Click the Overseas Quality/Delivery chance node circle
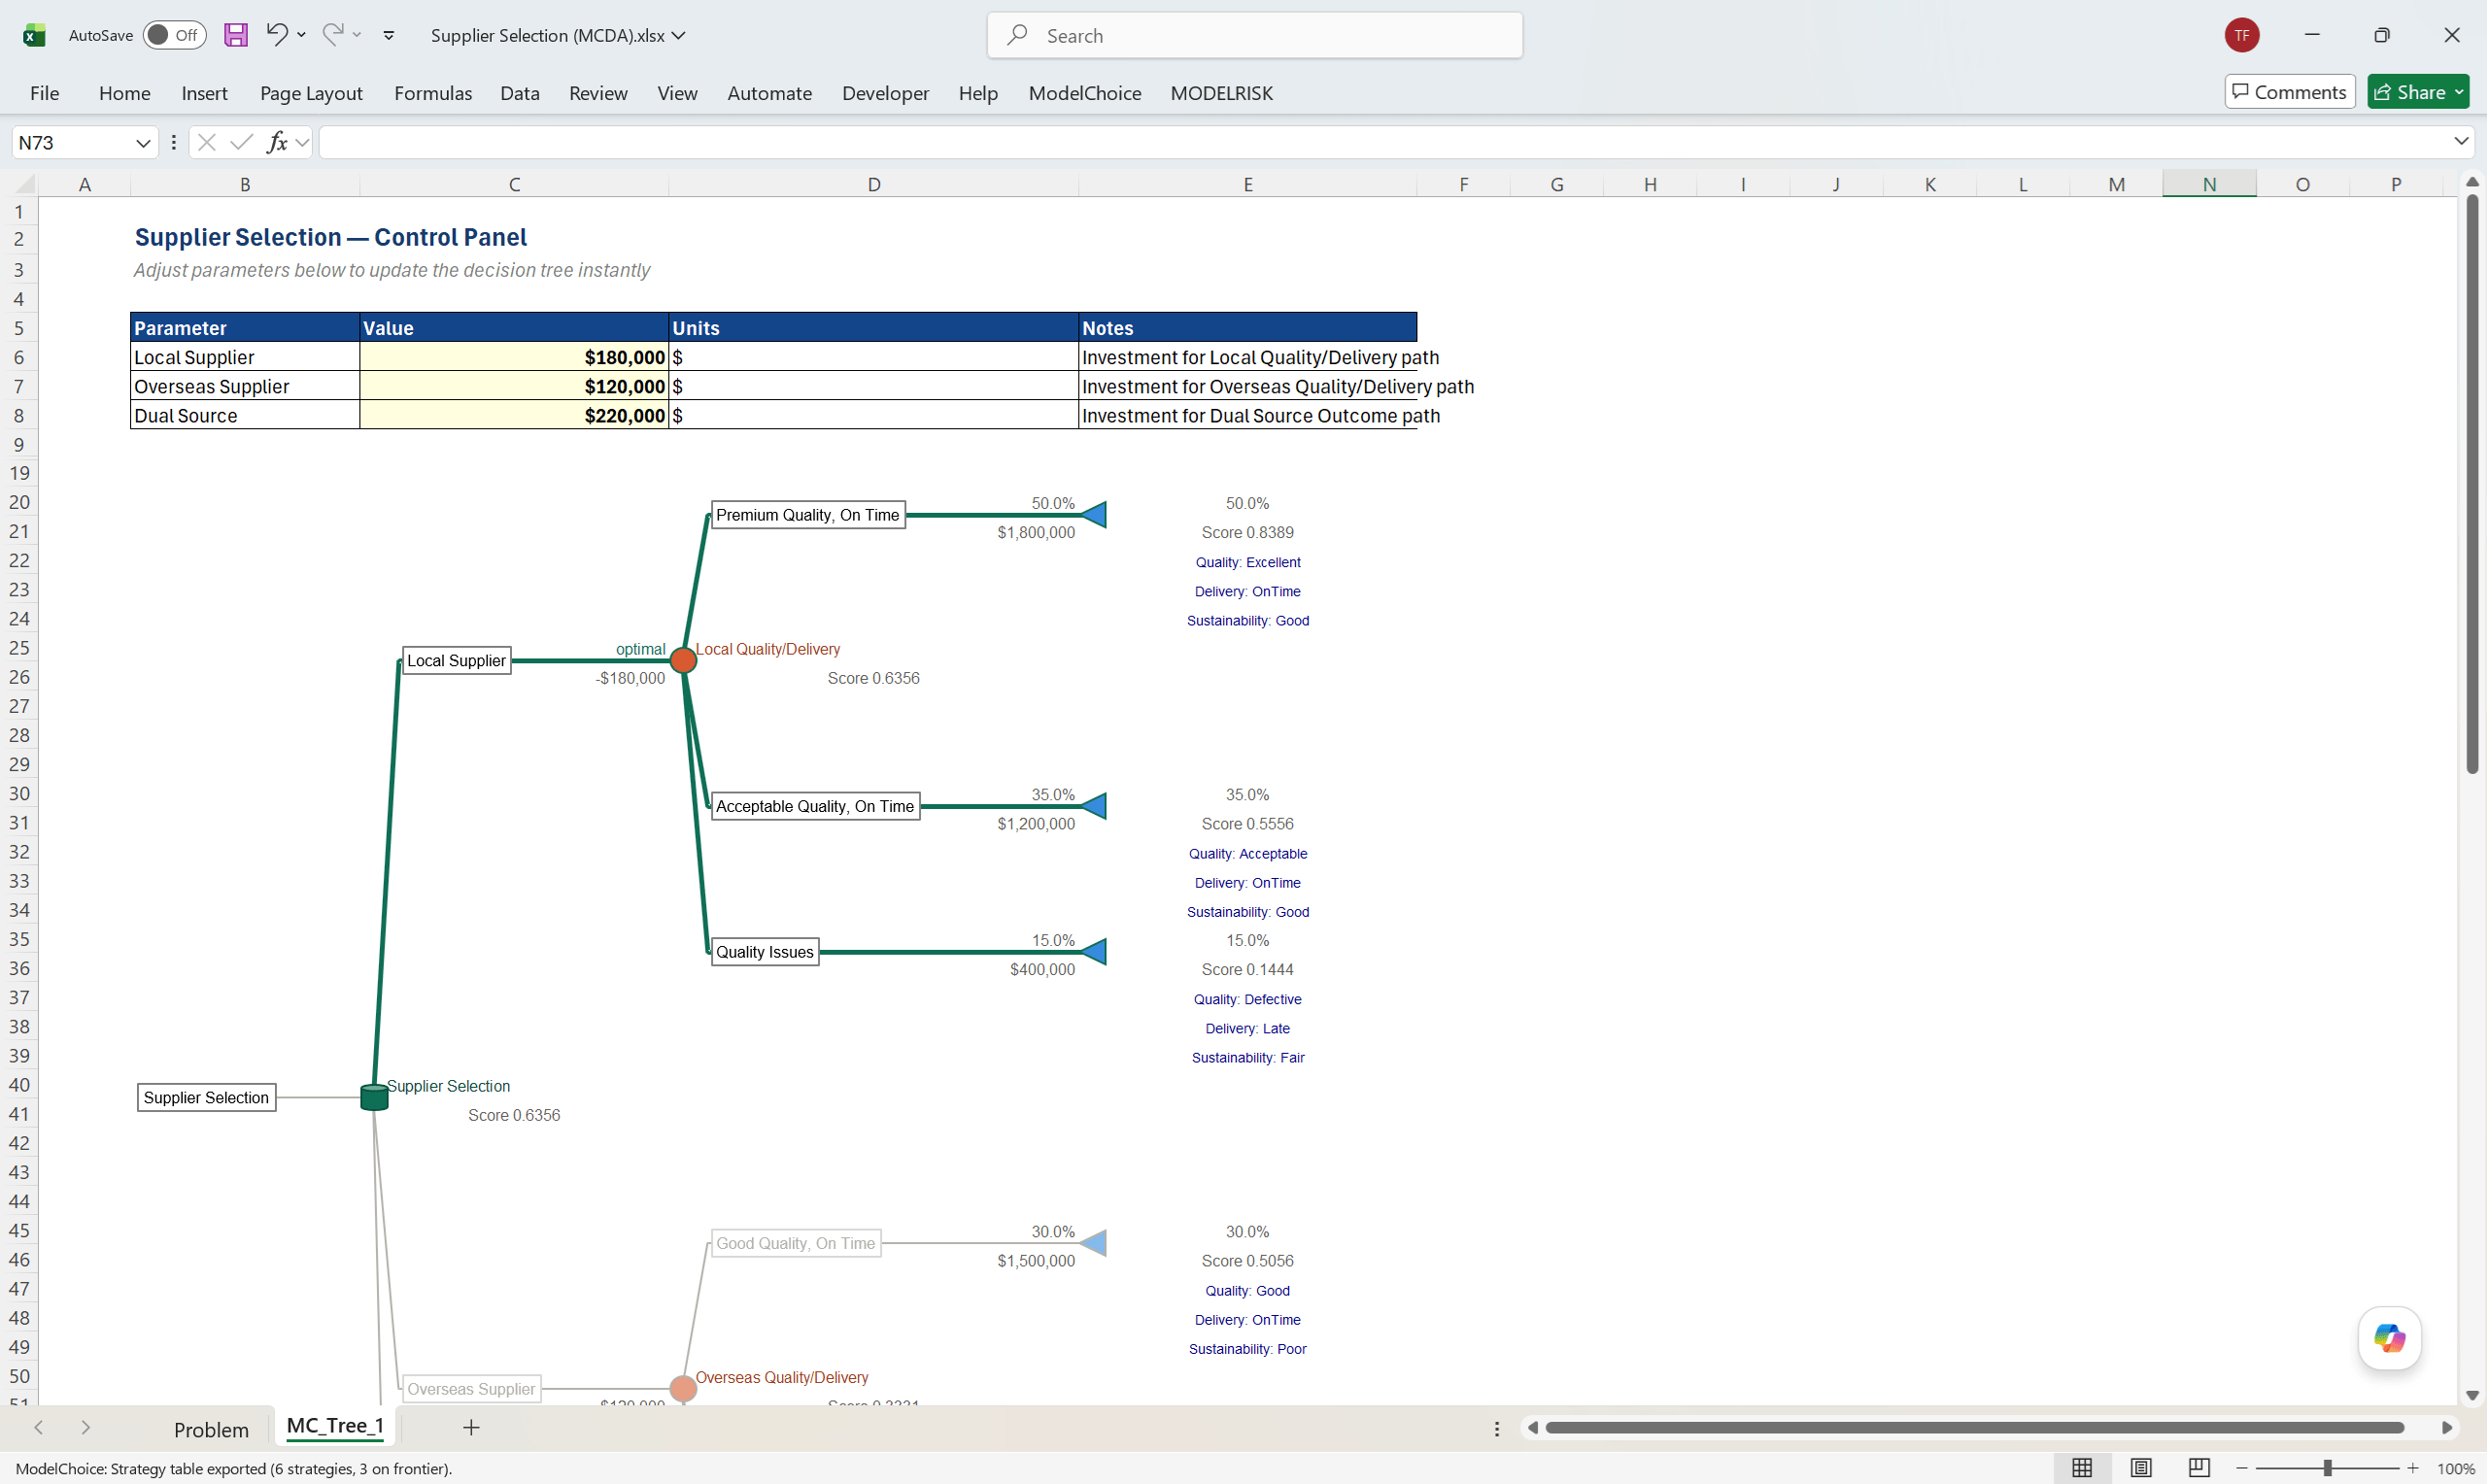This screenshot has height=1484, width=2487. tap(683, 1388)
